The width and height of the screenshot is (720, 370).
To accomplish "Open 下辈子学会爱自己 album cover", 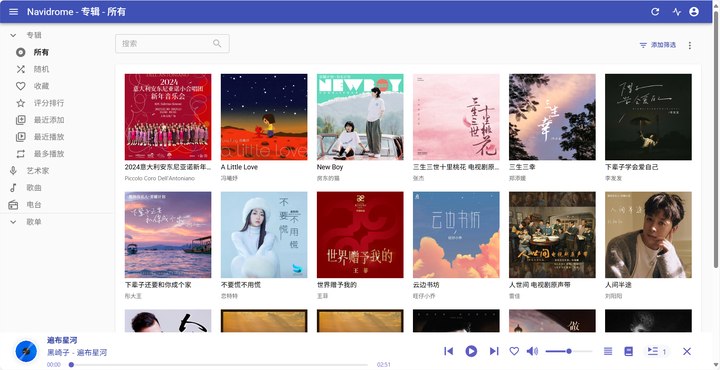I will [648, 117].
